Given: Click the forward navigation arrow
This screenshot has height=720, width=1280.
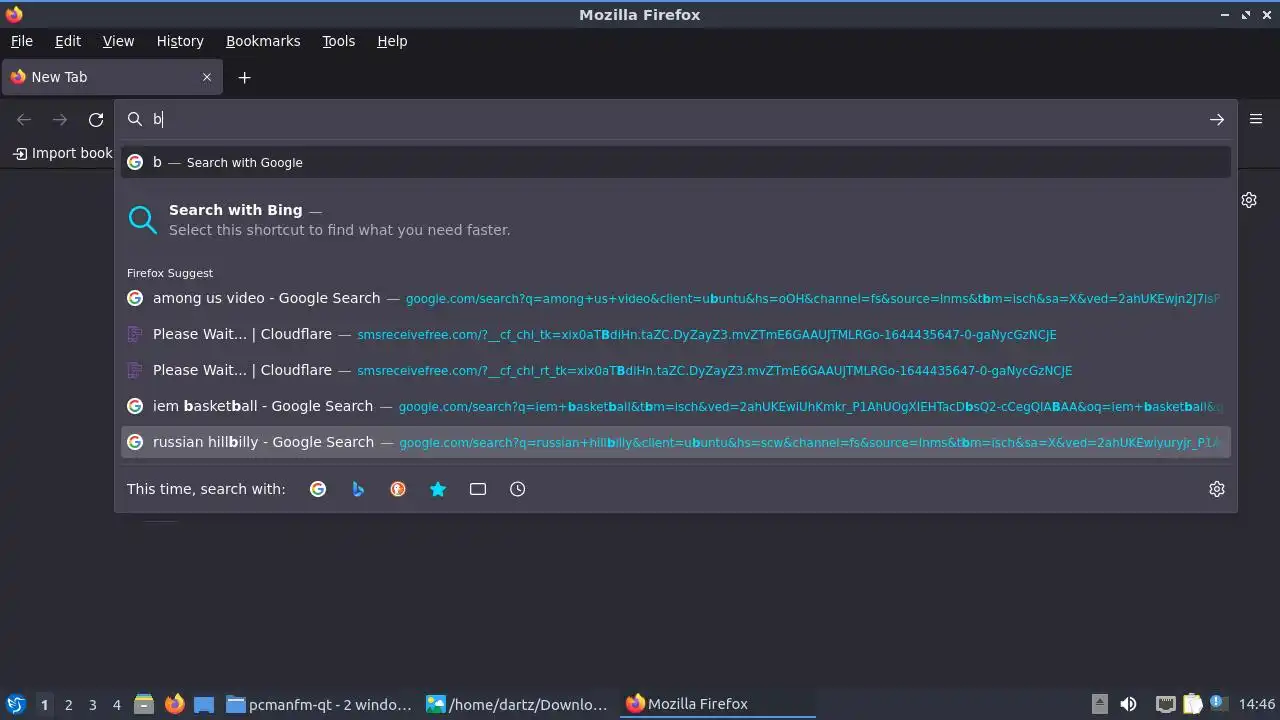Looking at the screenshot, I should click(60, 120).
